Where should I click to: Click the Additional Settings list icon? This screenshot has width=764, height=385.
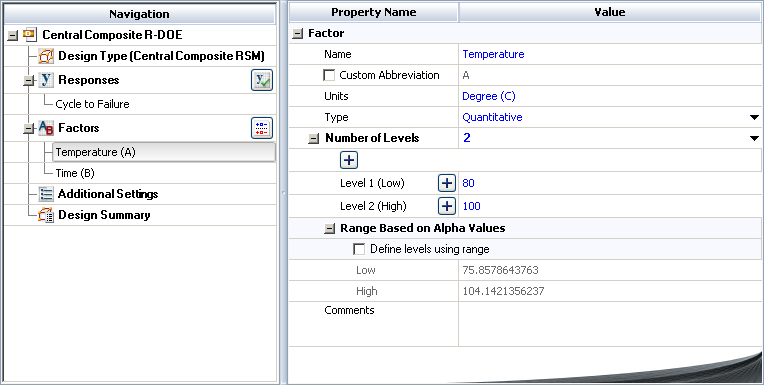click(46, 194)
